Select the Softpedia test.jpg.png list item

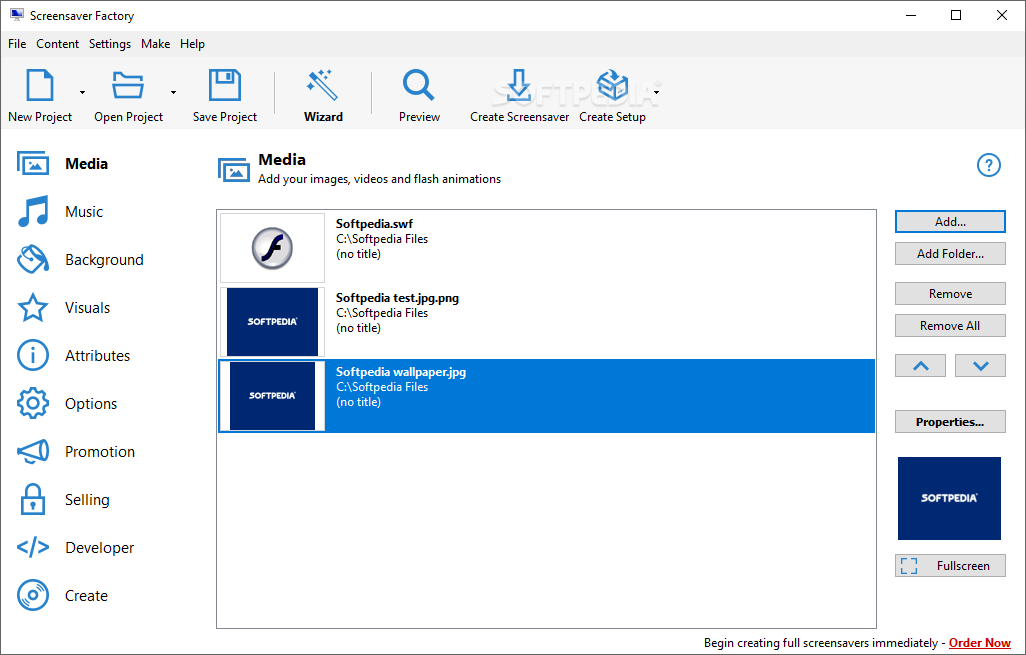point(546,321)
